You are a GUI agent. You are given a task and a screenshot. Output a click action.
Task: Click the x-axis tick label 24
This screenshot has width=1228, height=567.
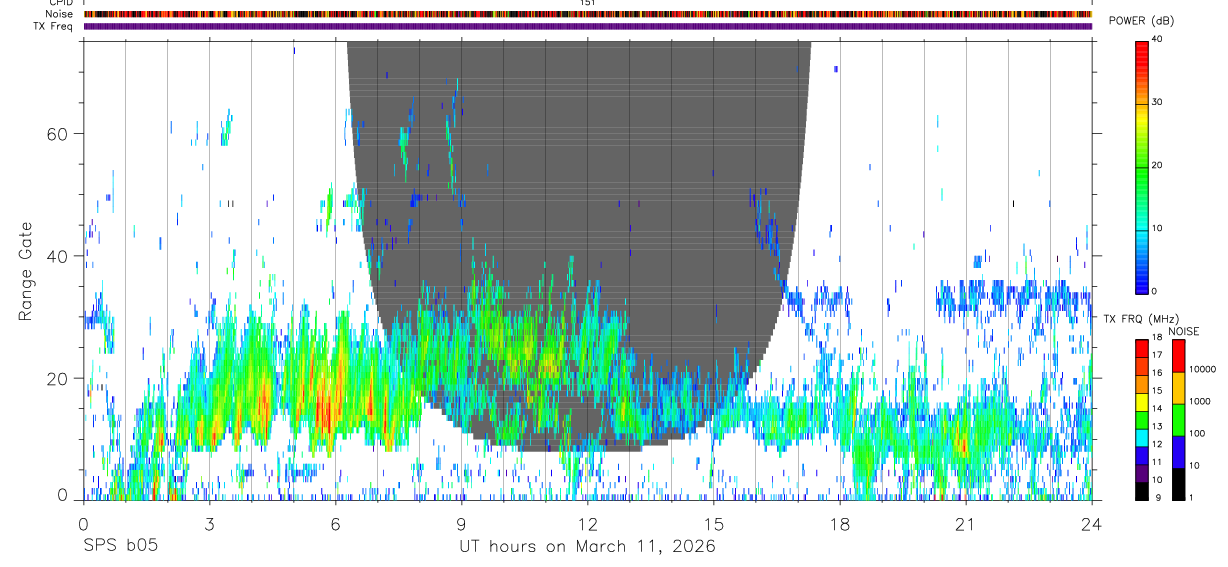[1092, 524]
